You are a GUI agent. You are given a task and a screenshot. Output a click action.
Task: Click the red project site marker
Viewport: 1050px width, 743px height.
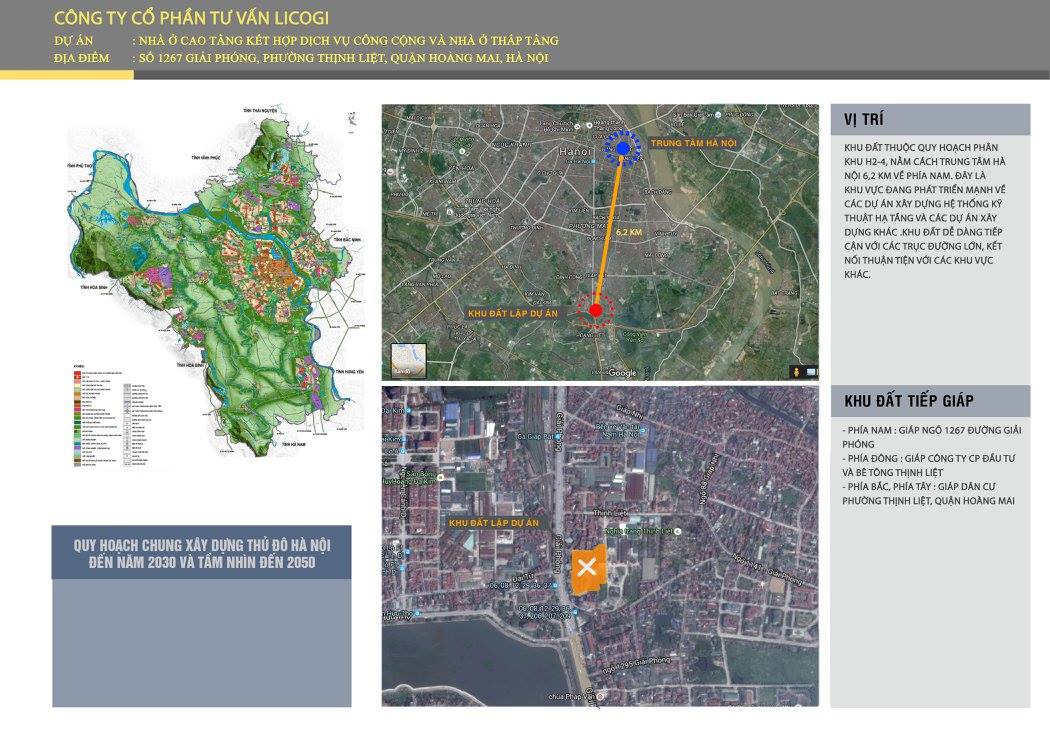point(596,311)
